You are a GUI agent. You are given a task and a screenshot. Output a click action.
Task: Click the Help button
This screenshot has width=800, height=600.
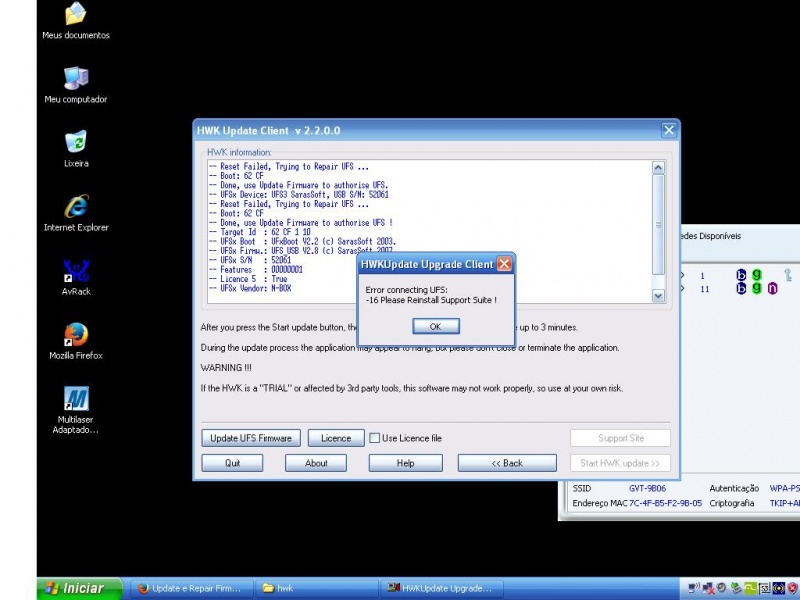coord(405,463)
